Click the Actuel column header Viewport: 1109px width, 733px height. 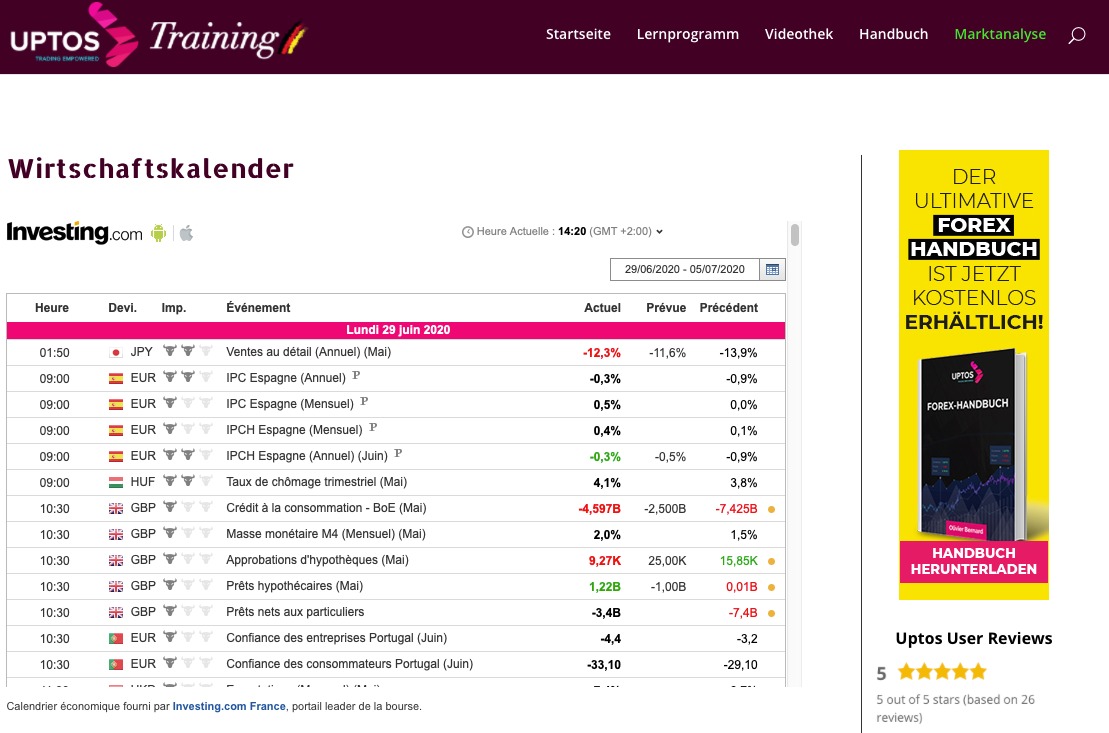[603, 308]
